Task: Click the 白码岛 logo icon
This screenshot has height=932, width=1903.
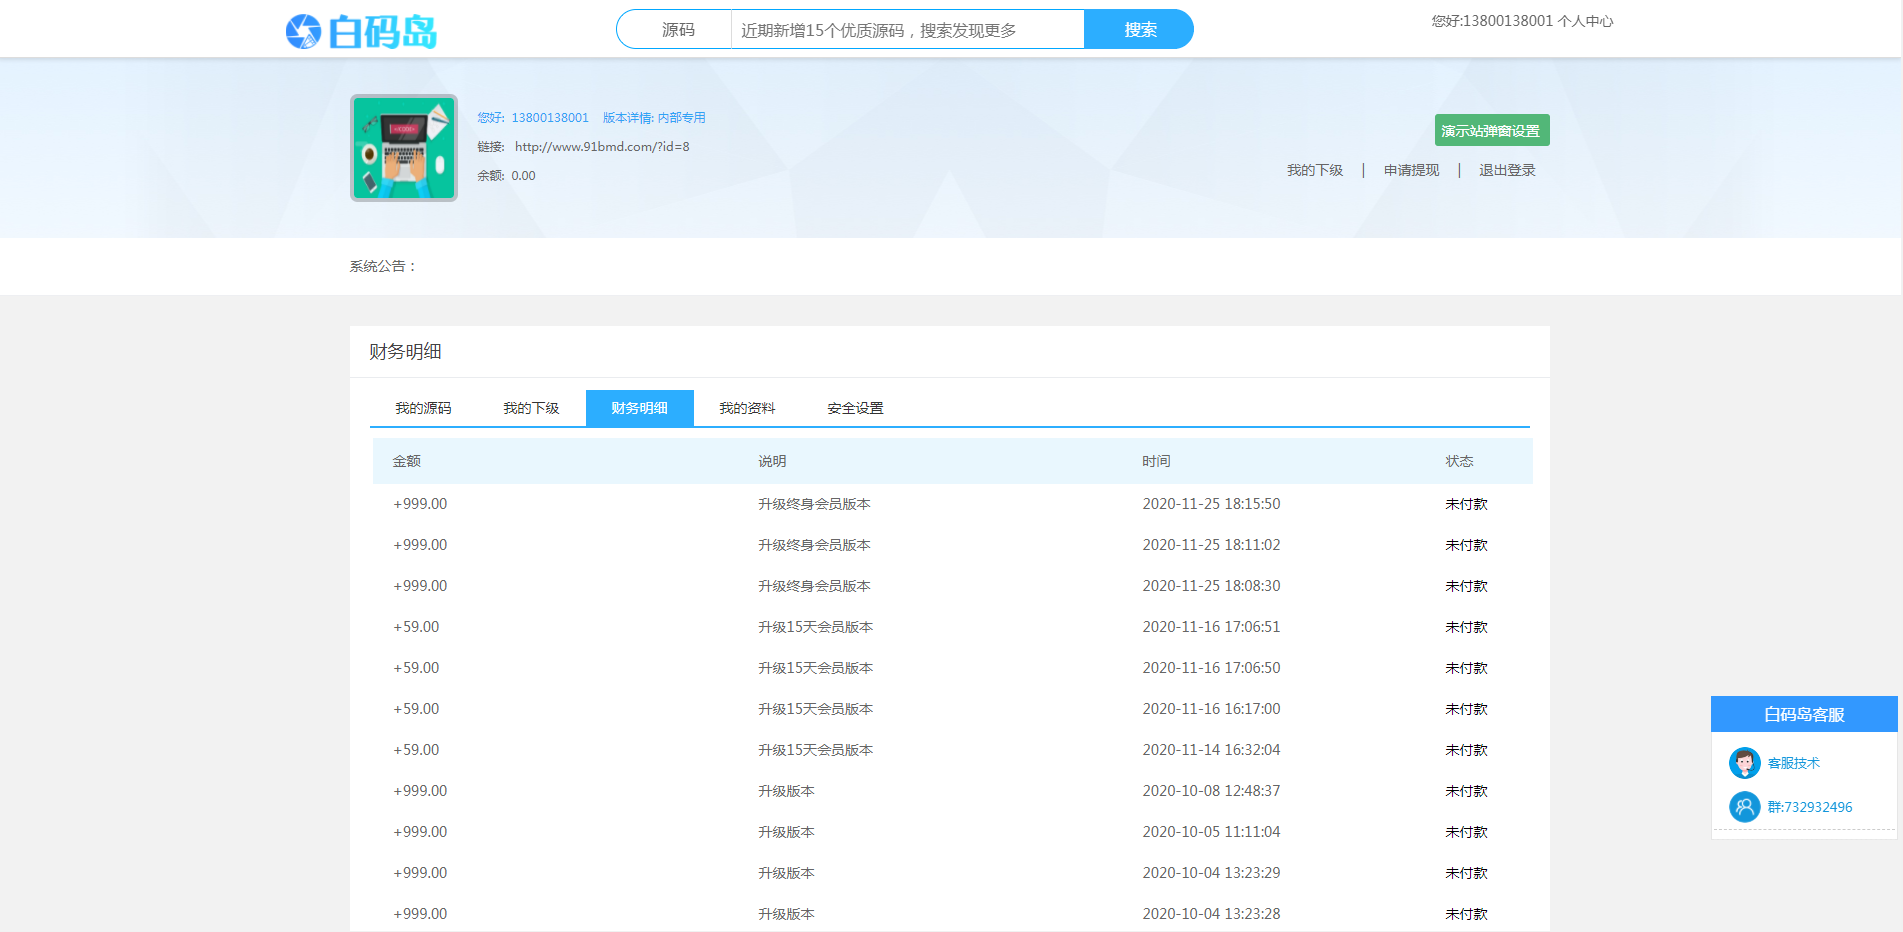Action: point(302,29)
